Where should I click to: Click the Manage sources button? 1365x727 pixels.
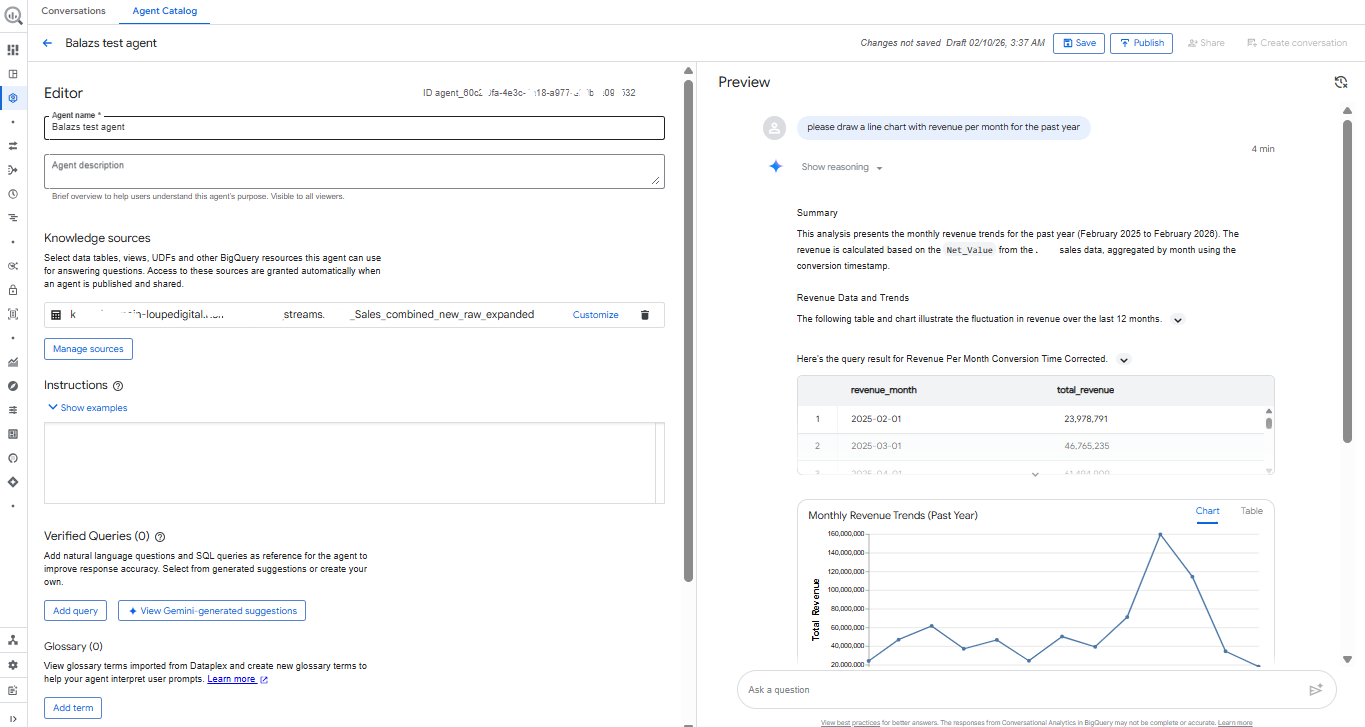(x=88, y=349)
